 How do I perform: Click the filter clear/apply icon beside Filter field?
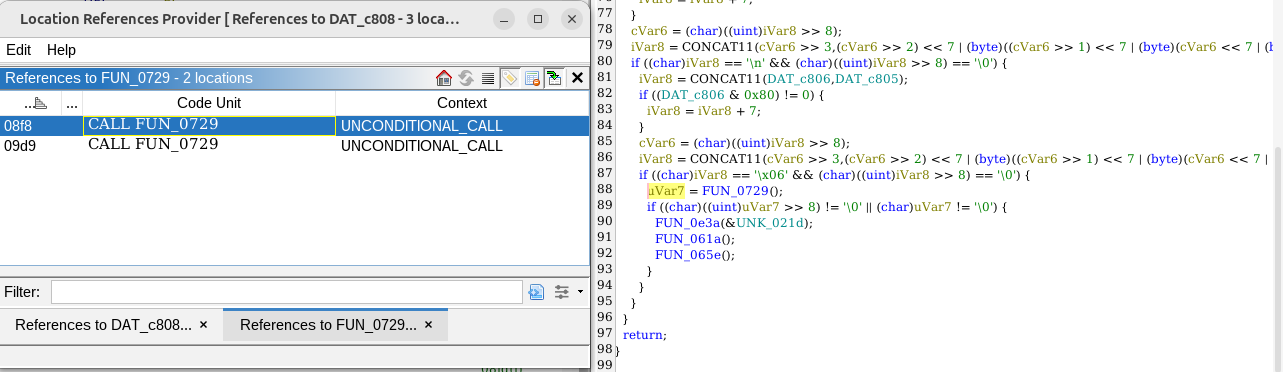point(536,292)
